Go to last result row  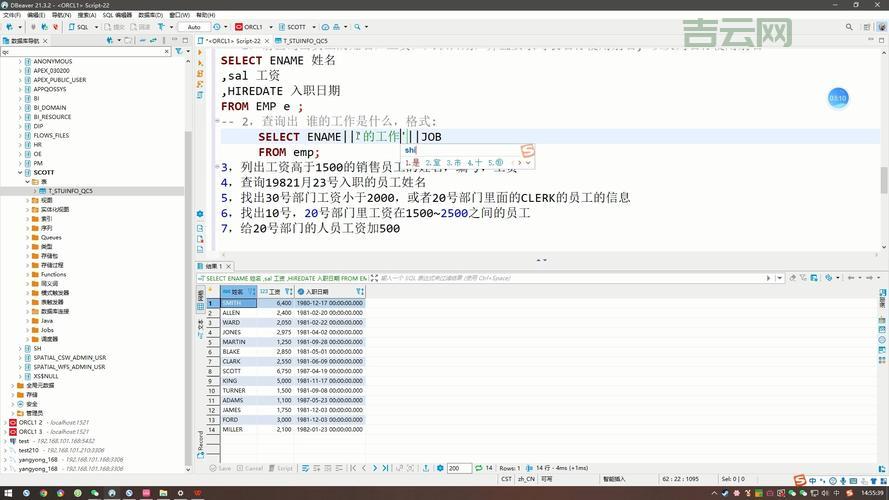pos(386,468)
